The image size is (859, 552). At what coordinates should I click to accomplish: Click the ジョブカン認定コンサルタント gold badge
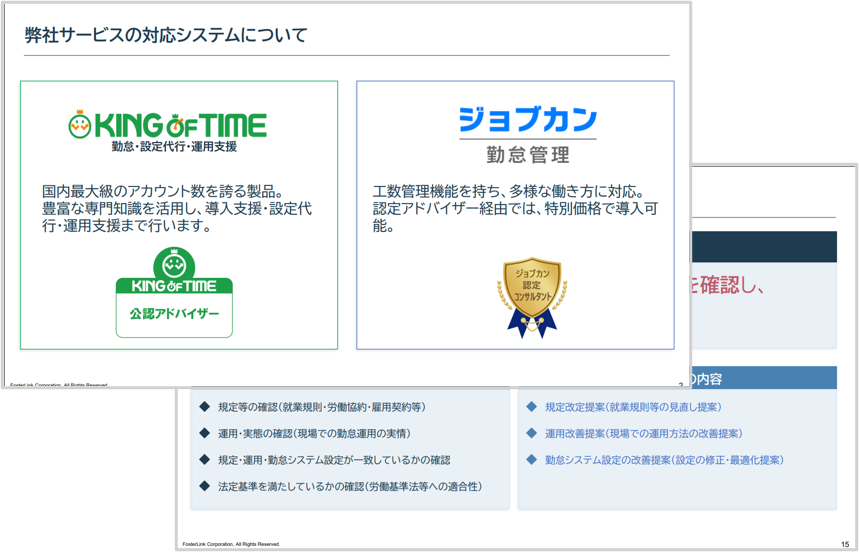tap(532, 296)
